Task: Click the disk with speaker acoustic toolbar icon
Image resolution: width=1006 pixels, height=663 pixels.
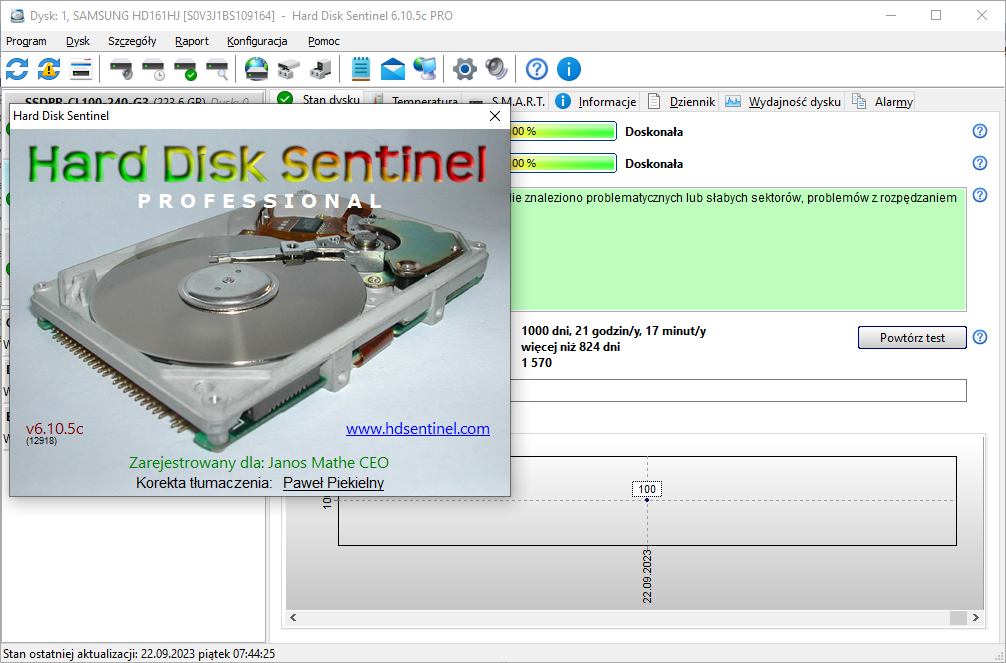Action: point(121,69)
